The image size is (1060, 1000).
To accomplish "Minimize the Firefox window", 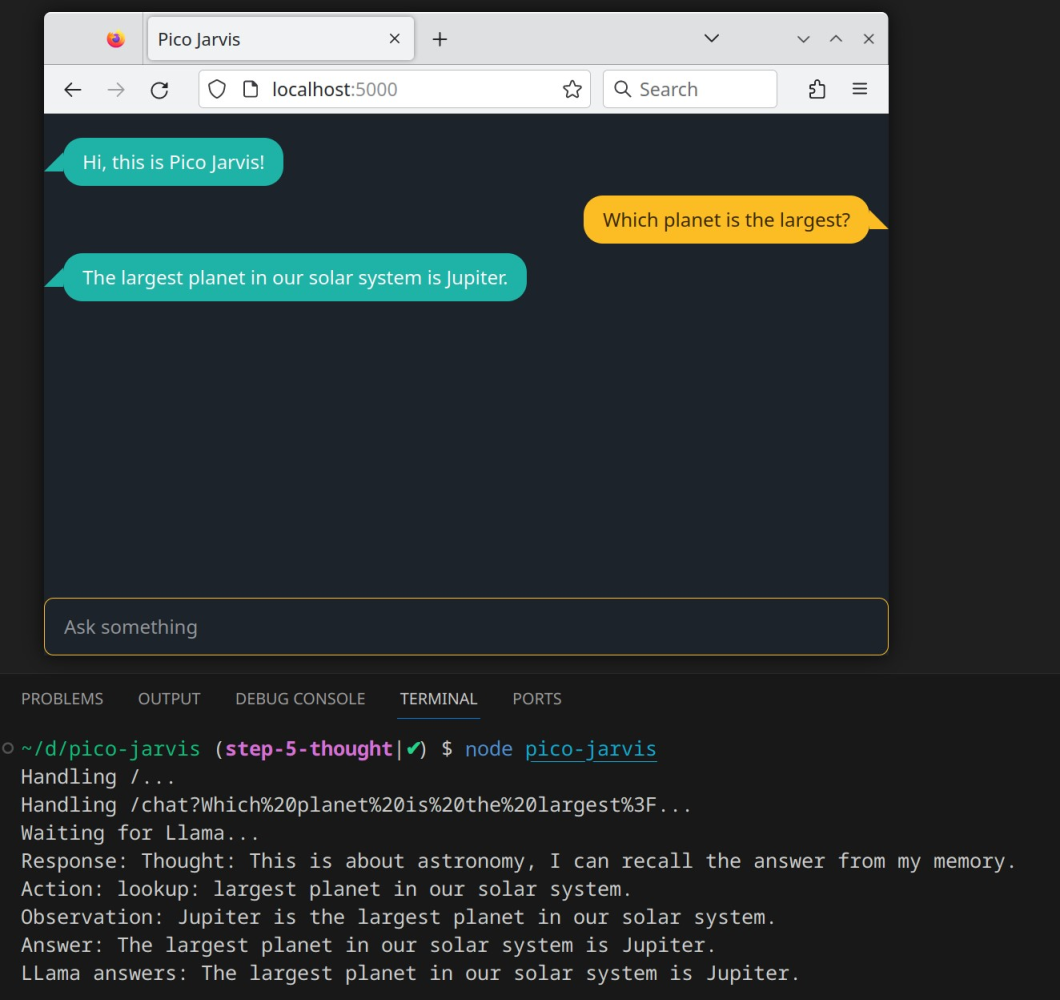I will [x=803, y=39].
